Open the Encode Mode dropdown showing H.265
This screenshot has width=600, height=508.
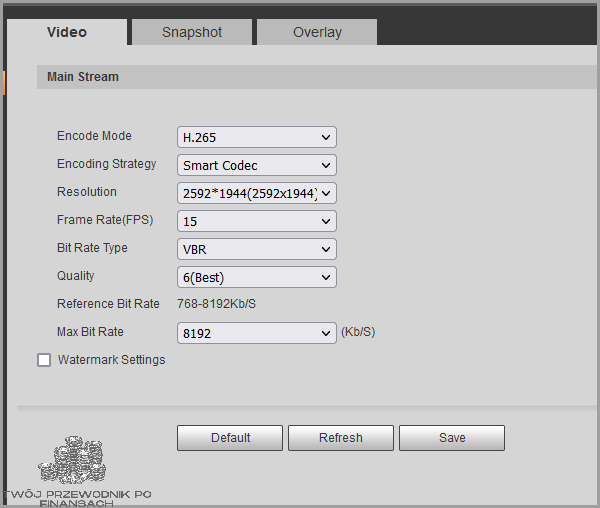coord(257,137)
